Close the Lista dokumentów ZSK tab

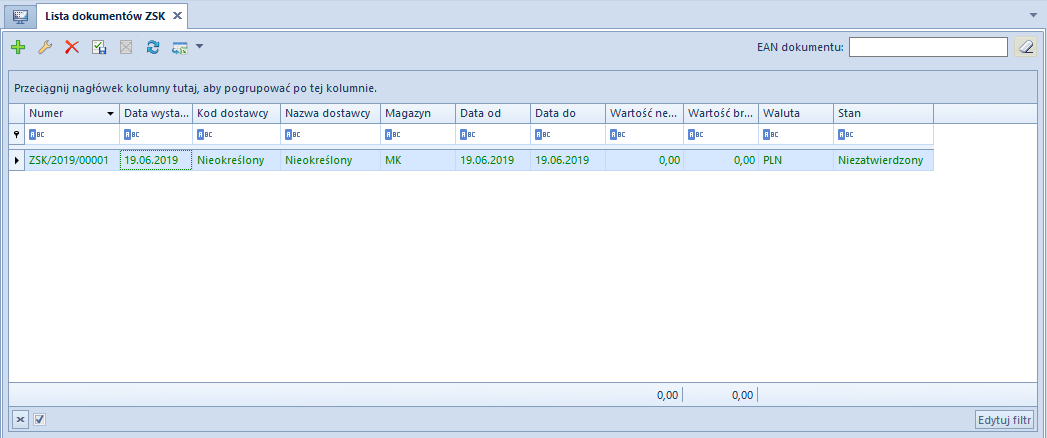coord(177,15)
